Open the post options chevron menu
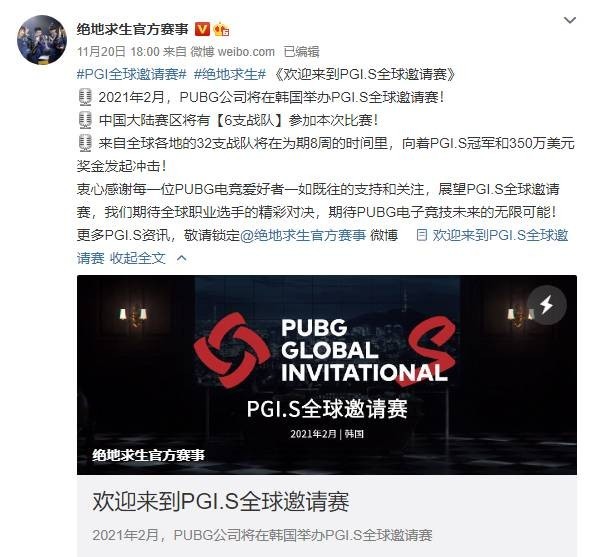 (570, 20)
